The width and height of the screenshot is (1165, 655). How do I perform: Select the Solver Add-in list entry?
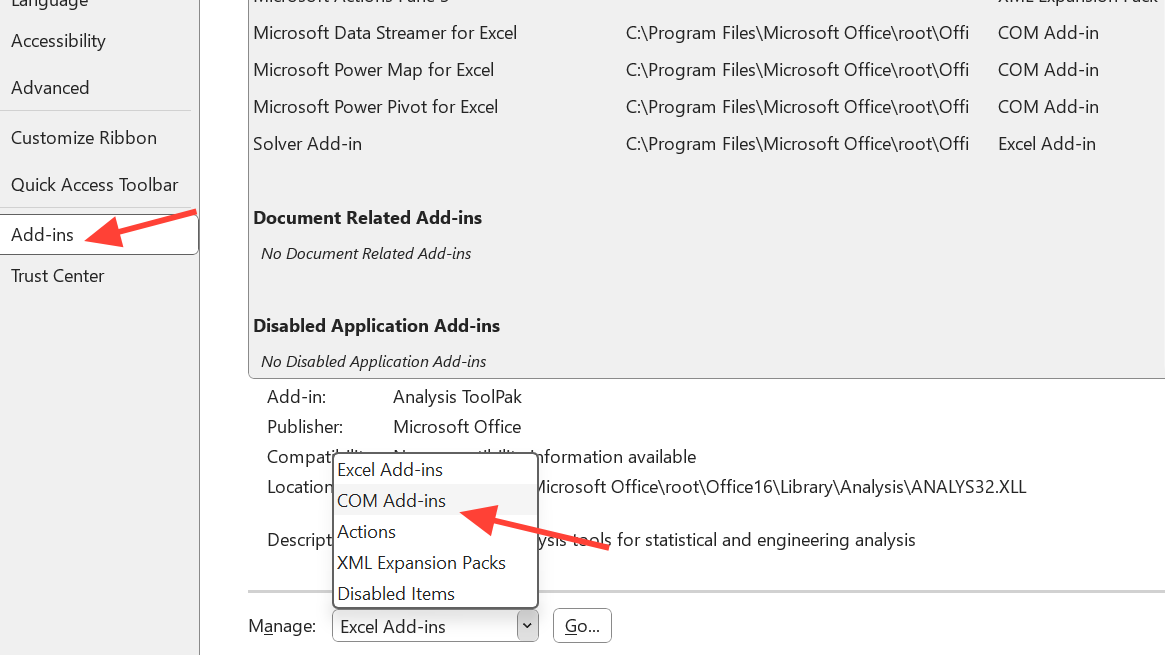click(x=307, y=144)
